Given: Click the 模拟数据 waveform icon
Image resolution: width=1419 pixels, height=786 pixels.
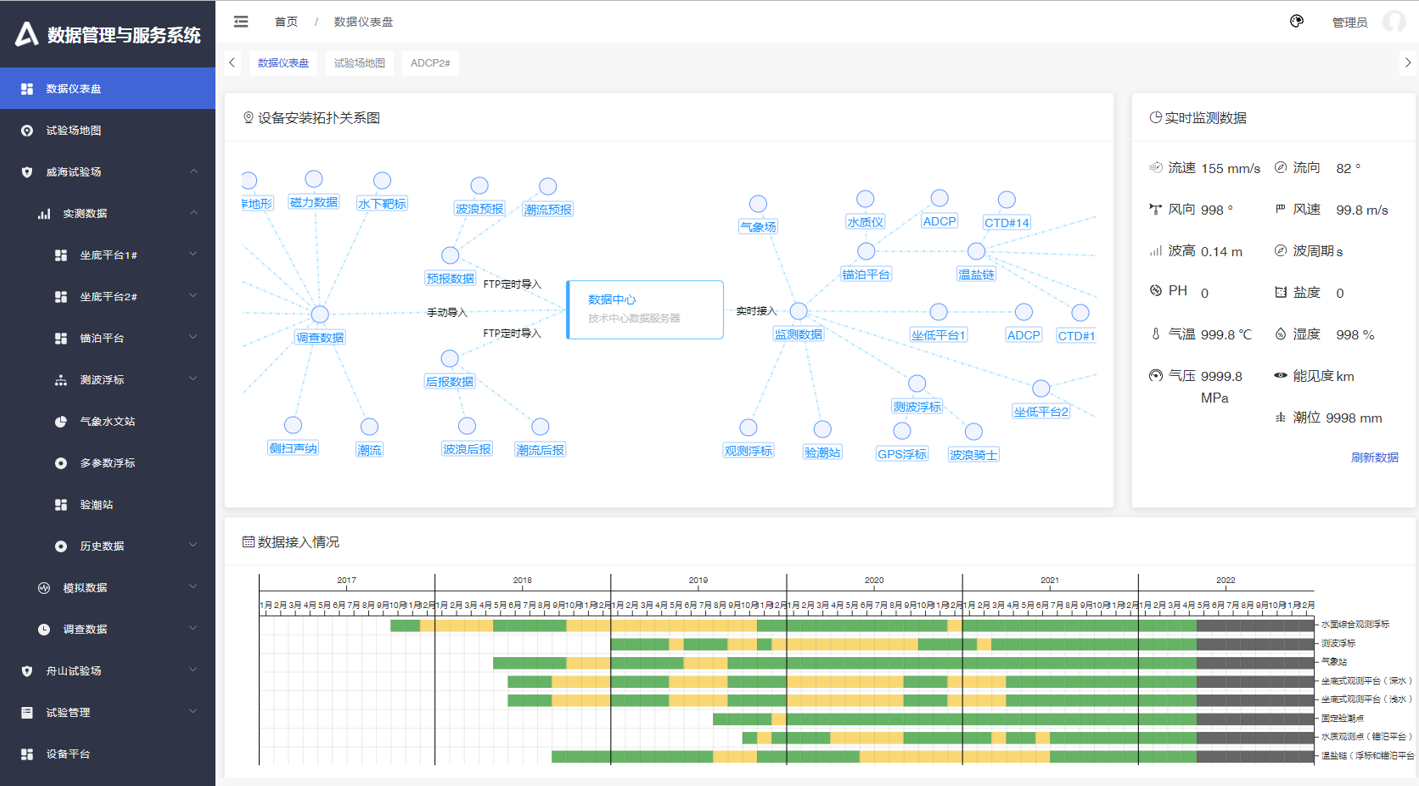Looking at the screenshot, I should 44,588.
